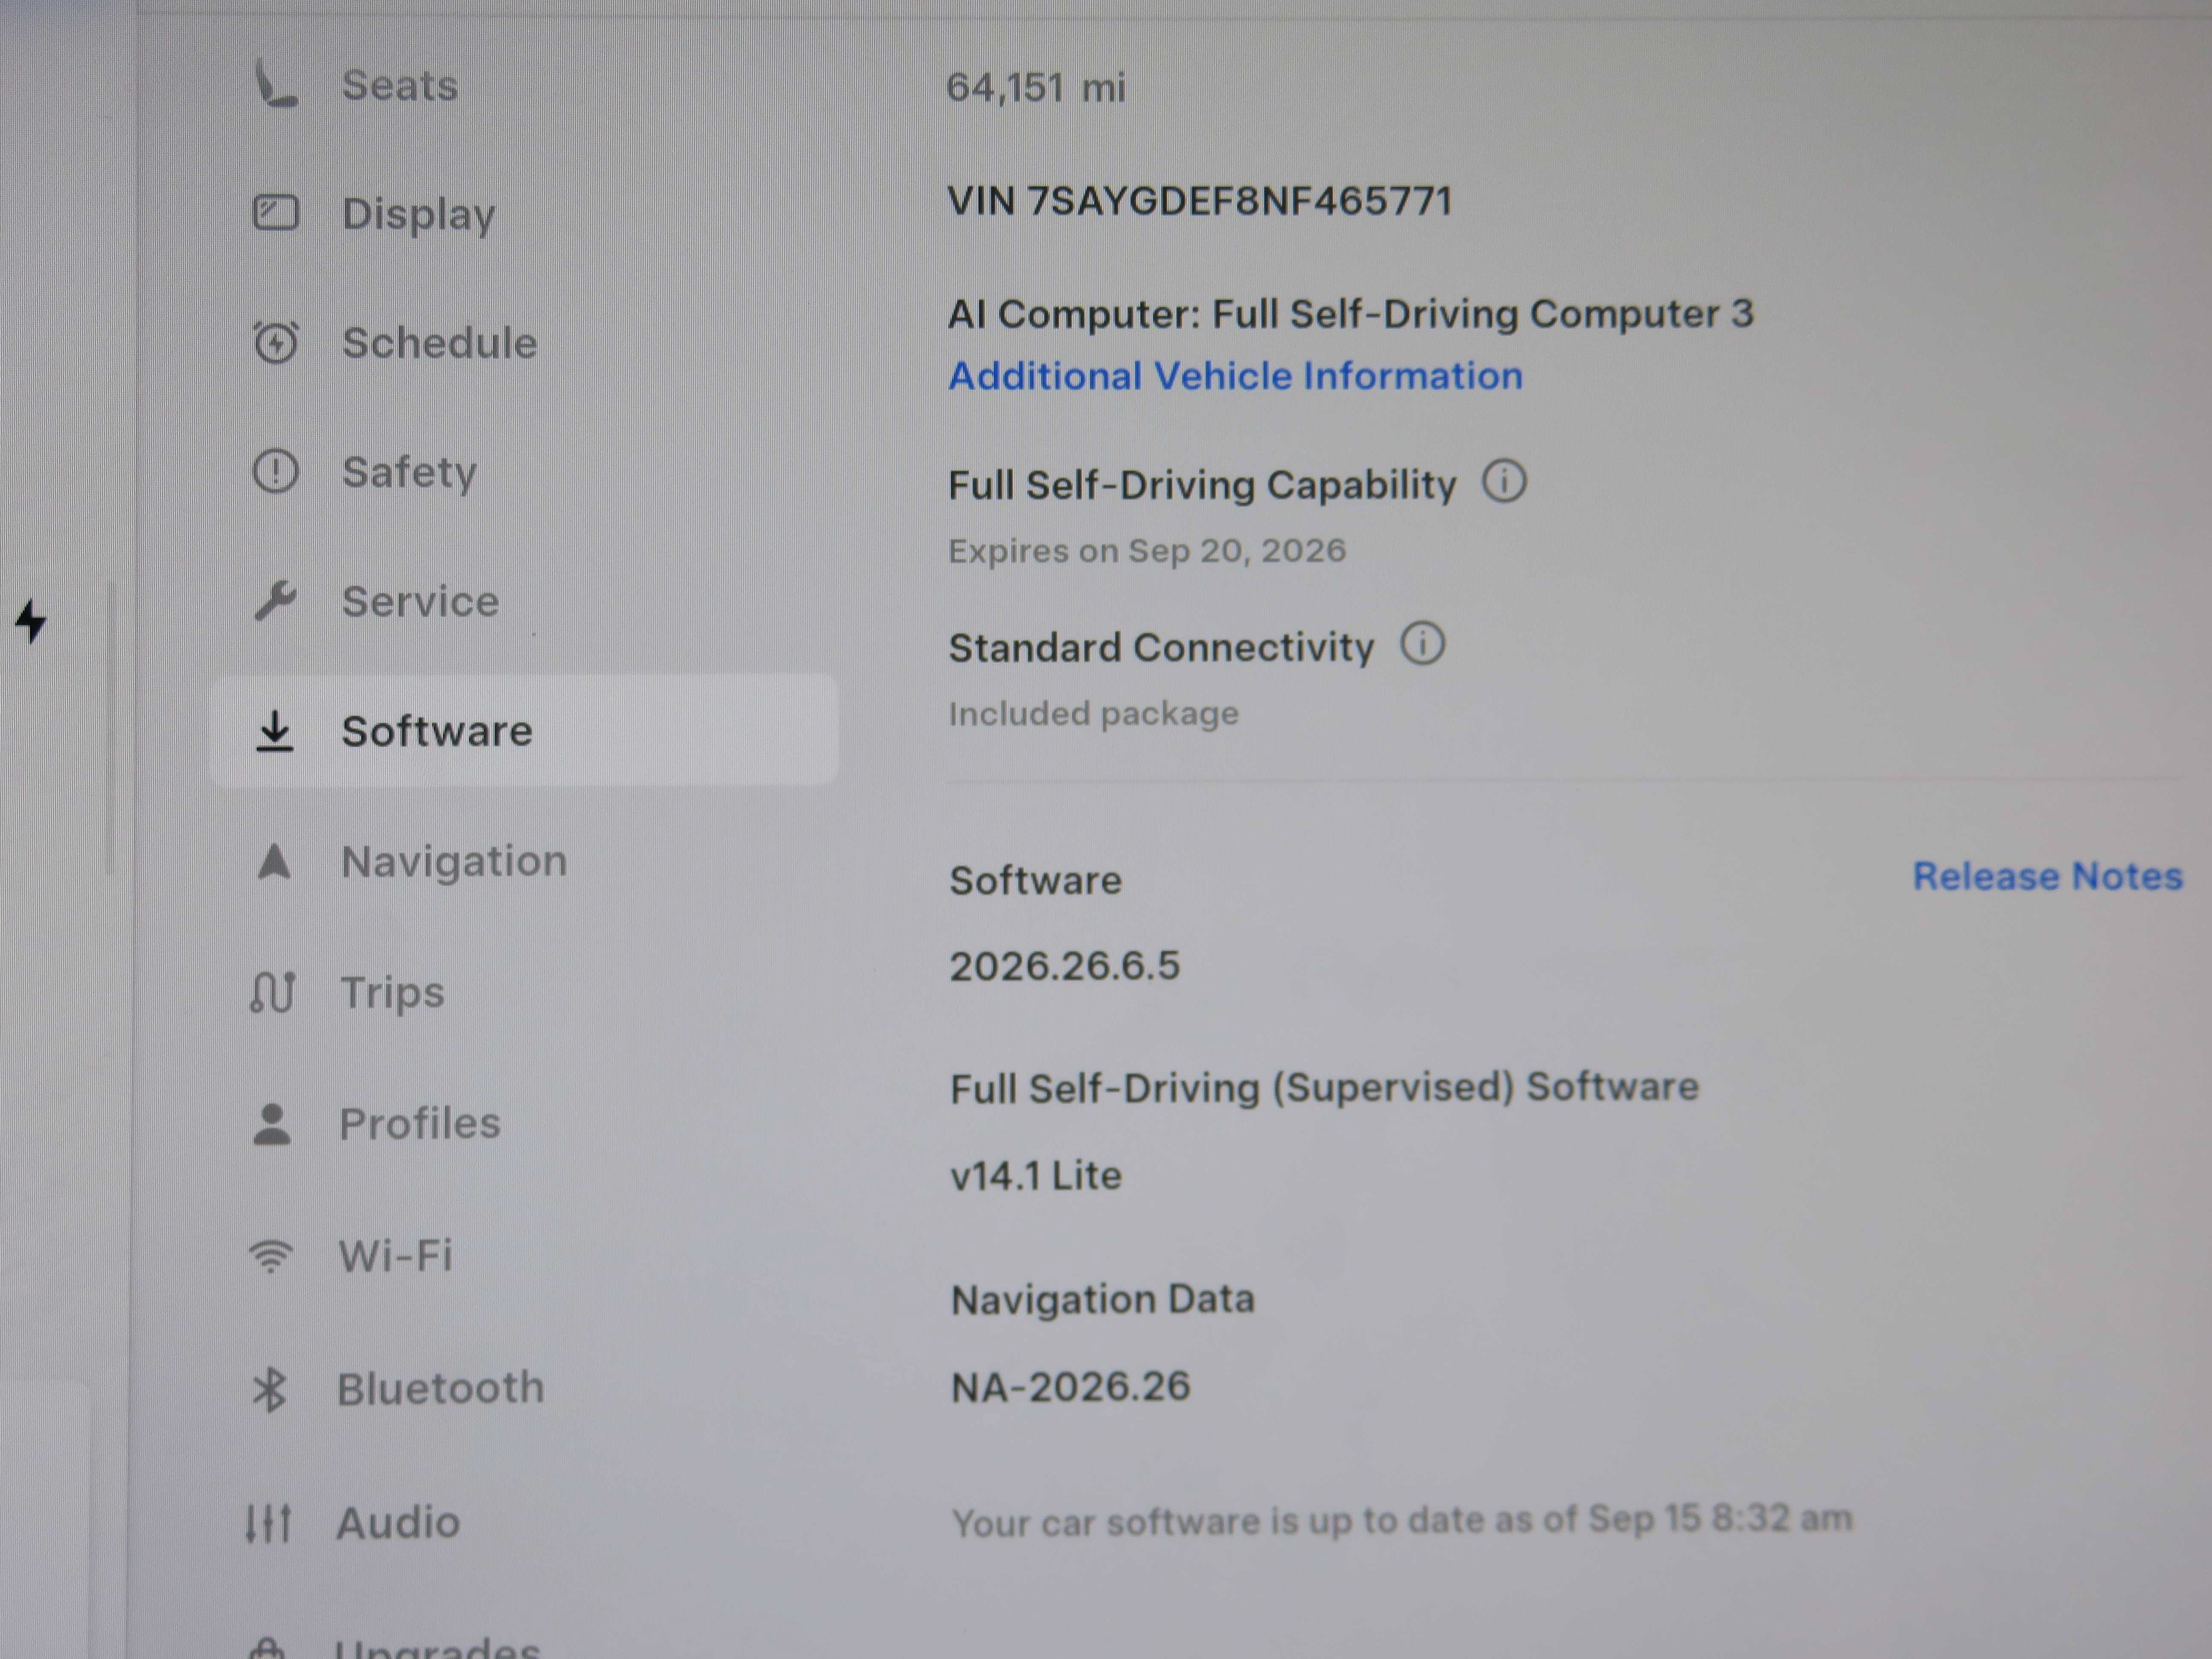Open the Software menu item
The height and width of the screenshot is (1659, 2212).
524,730
